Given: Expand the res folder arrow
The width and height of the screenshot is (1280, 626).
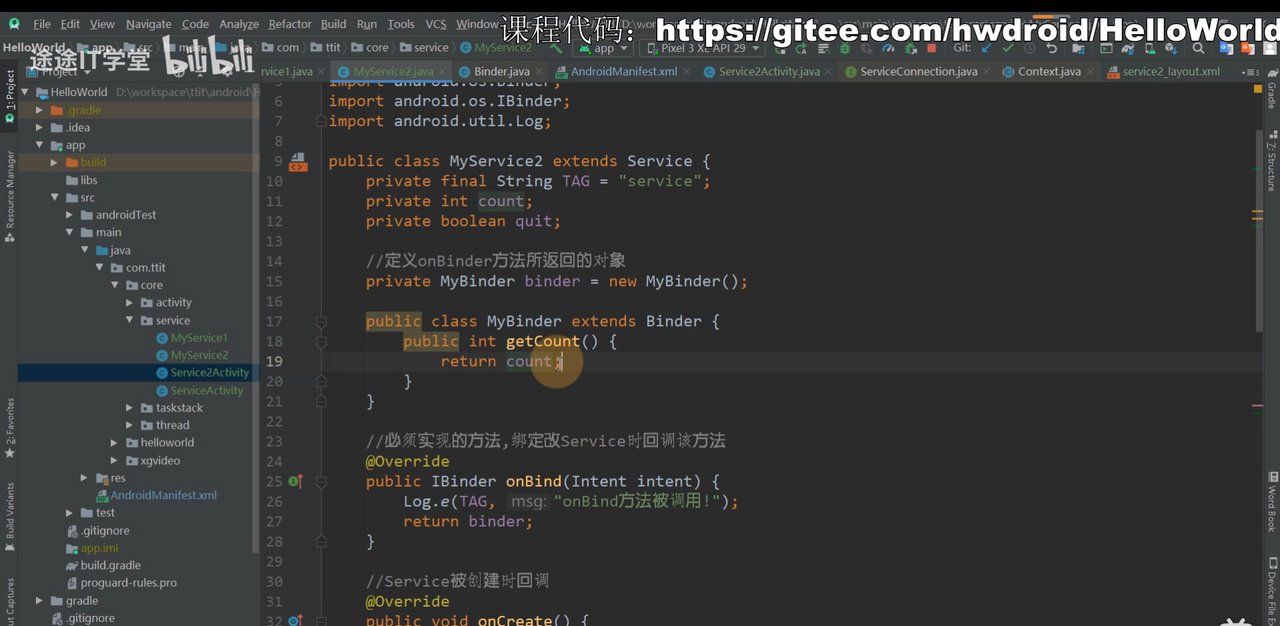Looking at the screenshot, I should tap(84, 478).
